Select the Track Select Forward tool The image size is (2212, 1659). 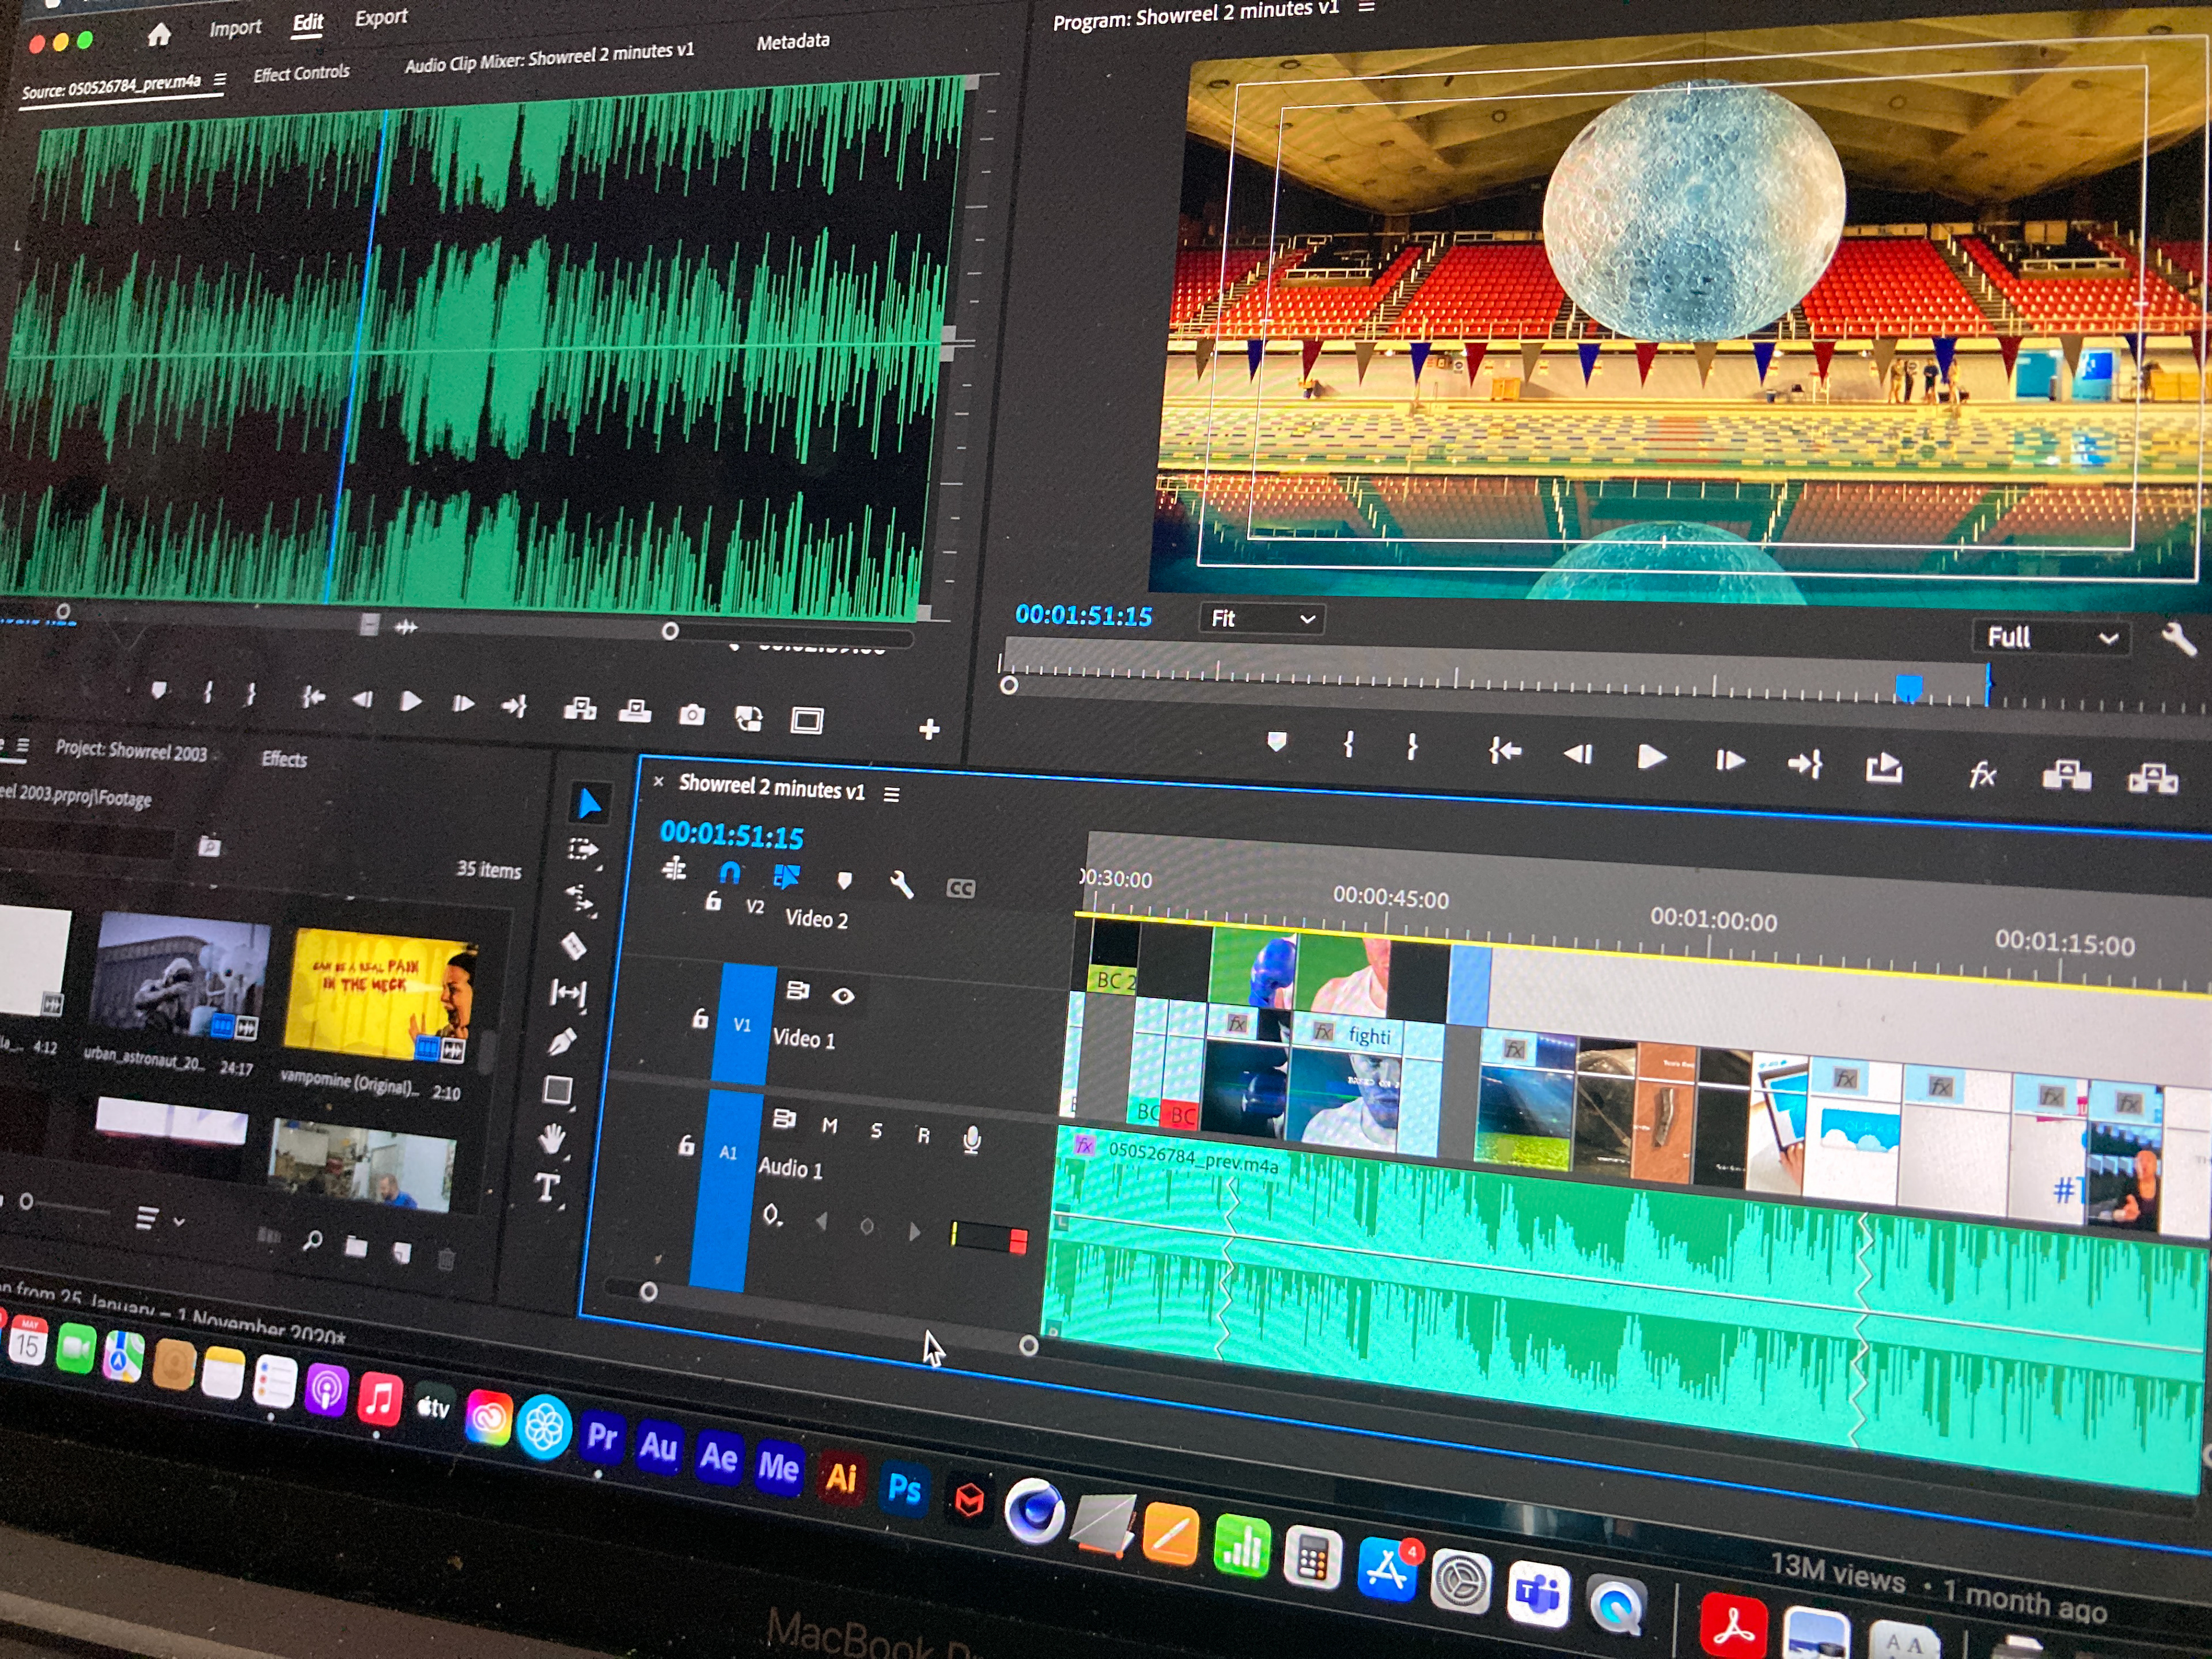583,850
